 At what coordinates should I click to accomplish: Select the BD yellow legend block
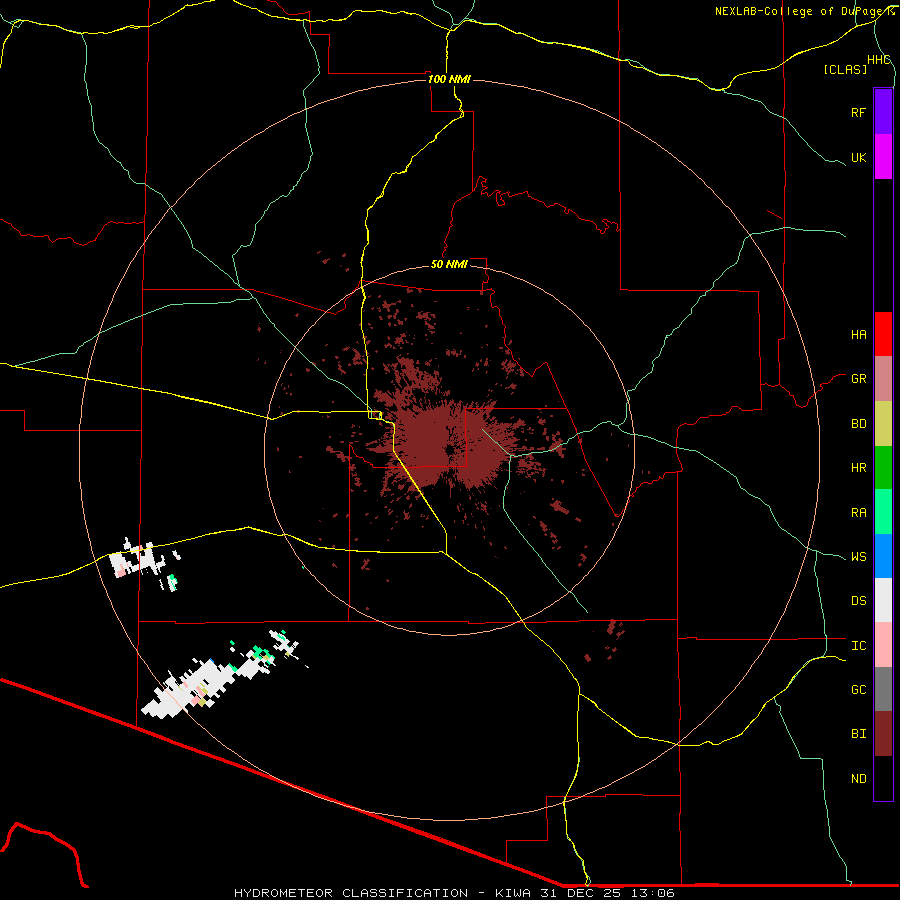pos(883,424)
